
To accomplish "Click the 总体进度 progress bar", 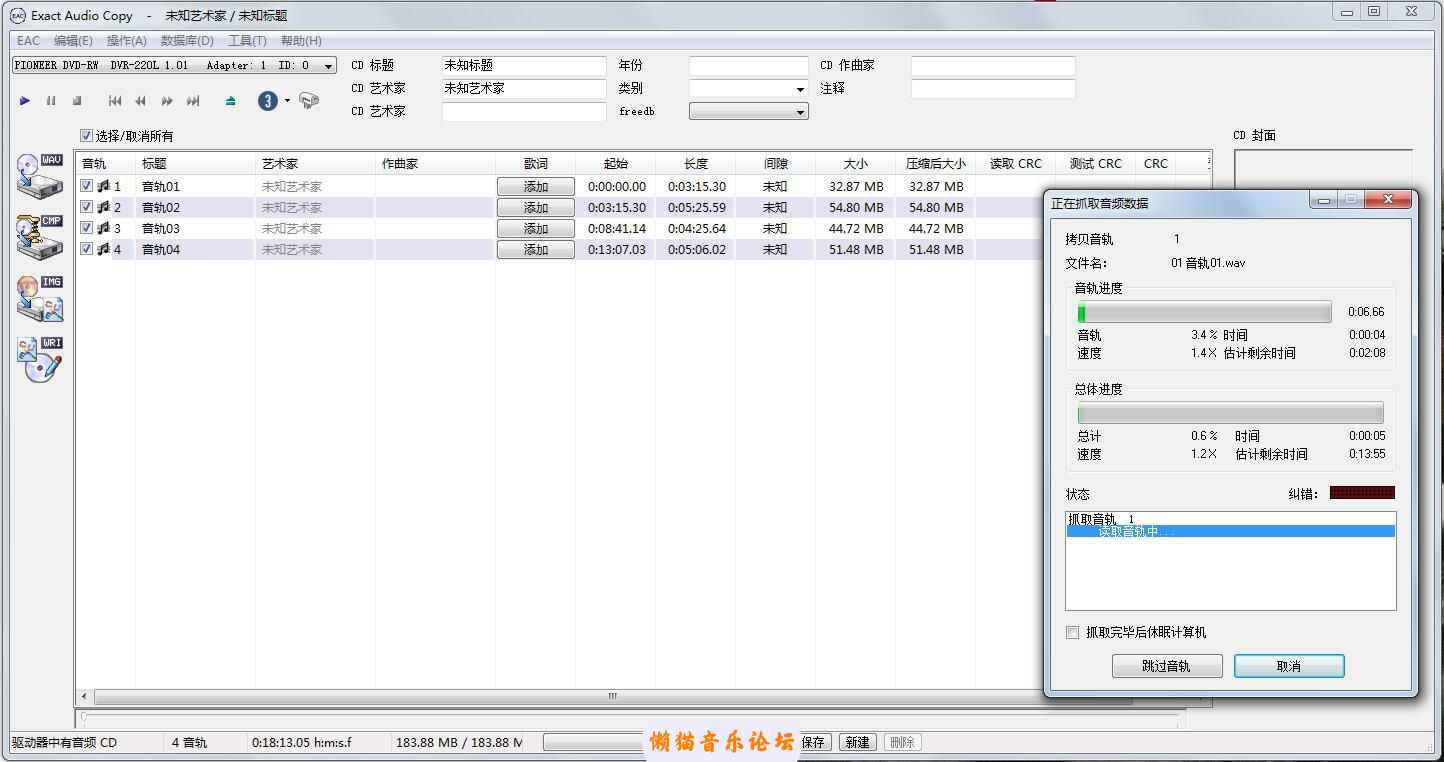I will pyautogui.click(x=1231, y=413).
